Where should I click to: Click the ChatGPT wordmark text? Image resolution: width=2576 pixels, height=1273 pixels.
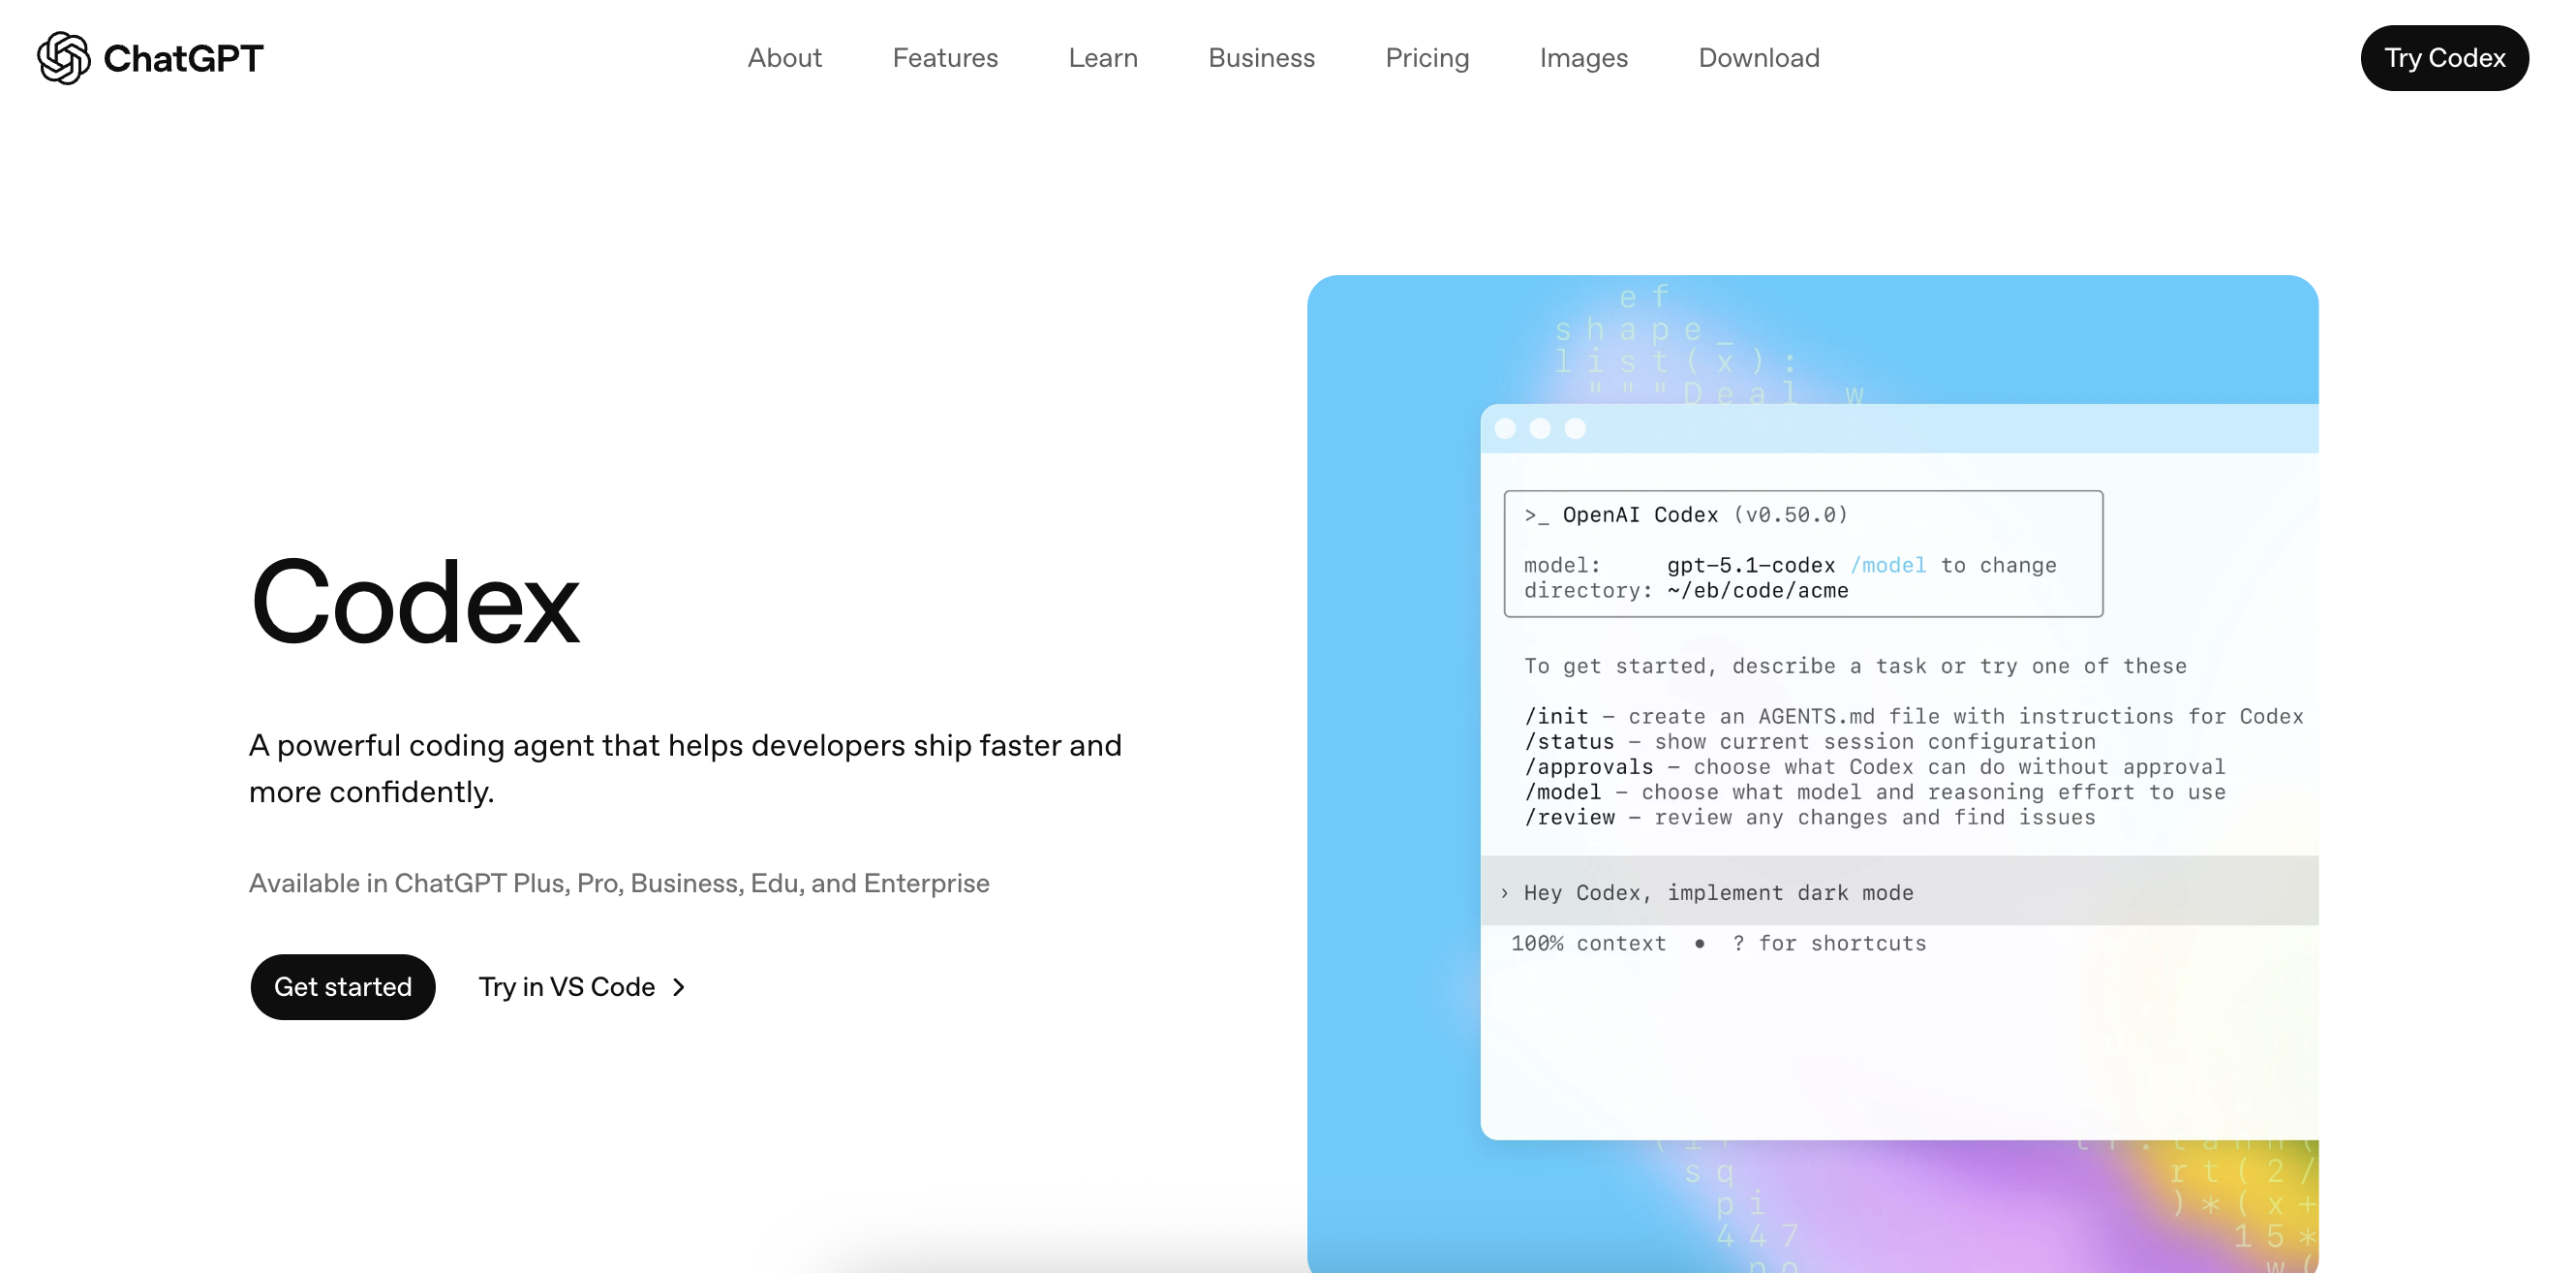tap(183, 58)
